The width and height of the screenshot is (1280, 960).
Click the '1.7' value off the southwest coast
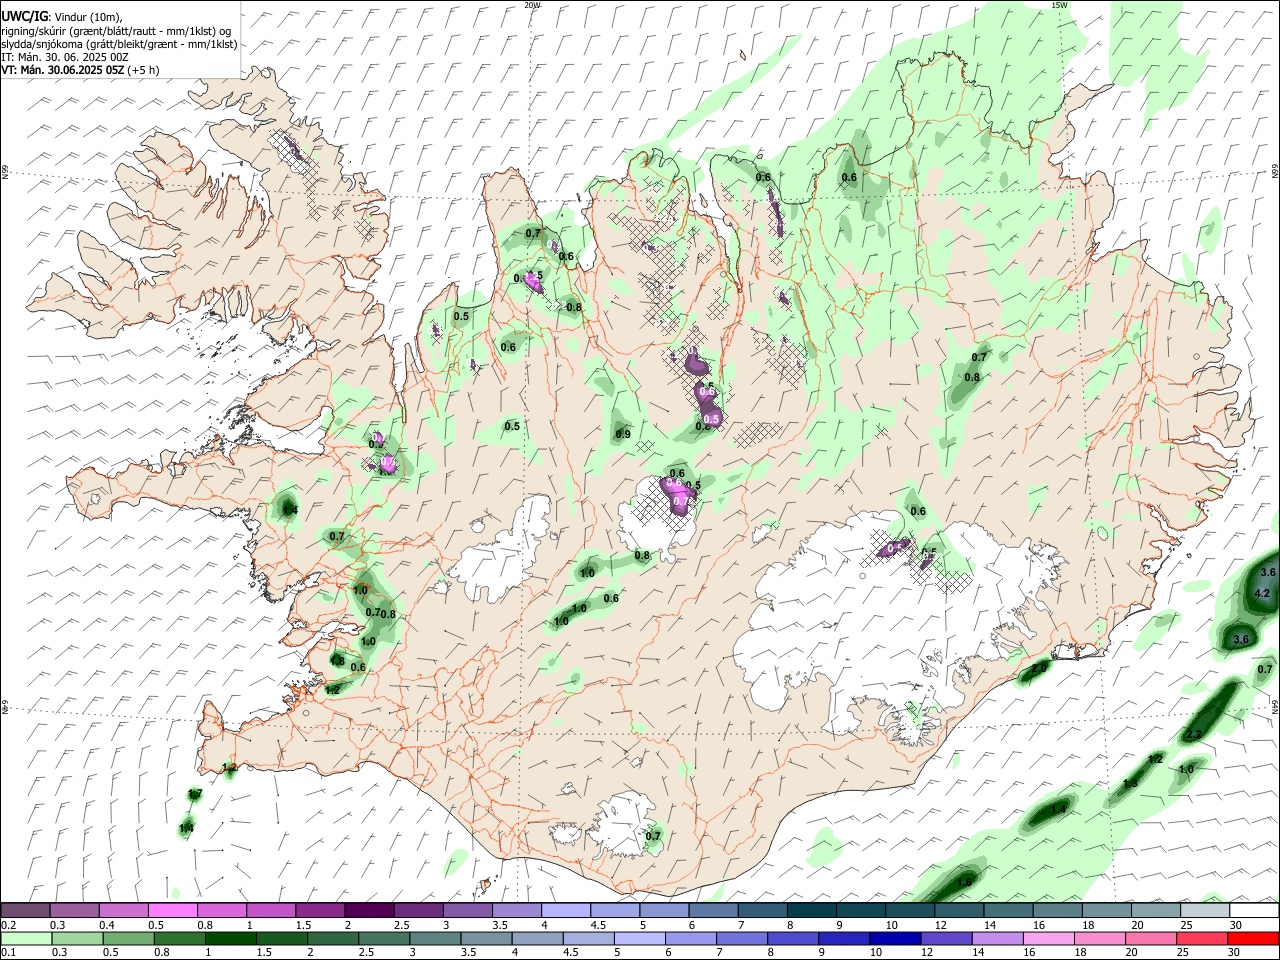tap(195, 794)
